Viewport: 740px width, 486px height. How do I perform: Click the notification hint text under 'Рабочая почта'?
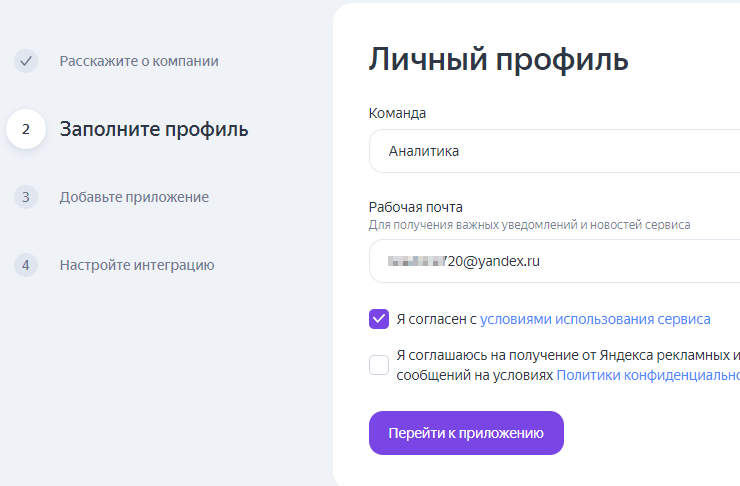[x=529, y=225]
